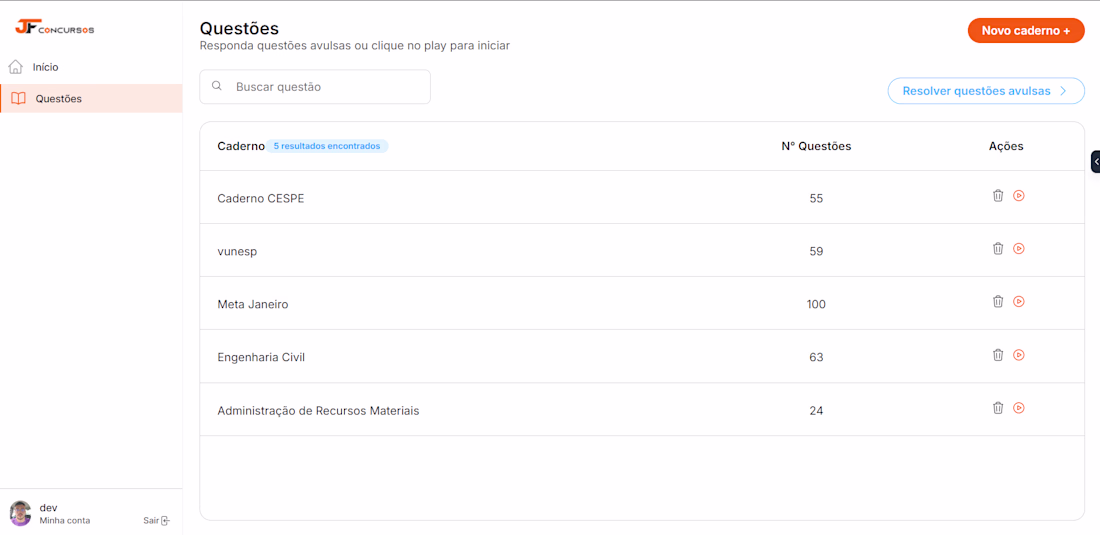Select the Caderno CESPE row name
Viewport: 1100px width, 535px height.
[x=261, y=198]
